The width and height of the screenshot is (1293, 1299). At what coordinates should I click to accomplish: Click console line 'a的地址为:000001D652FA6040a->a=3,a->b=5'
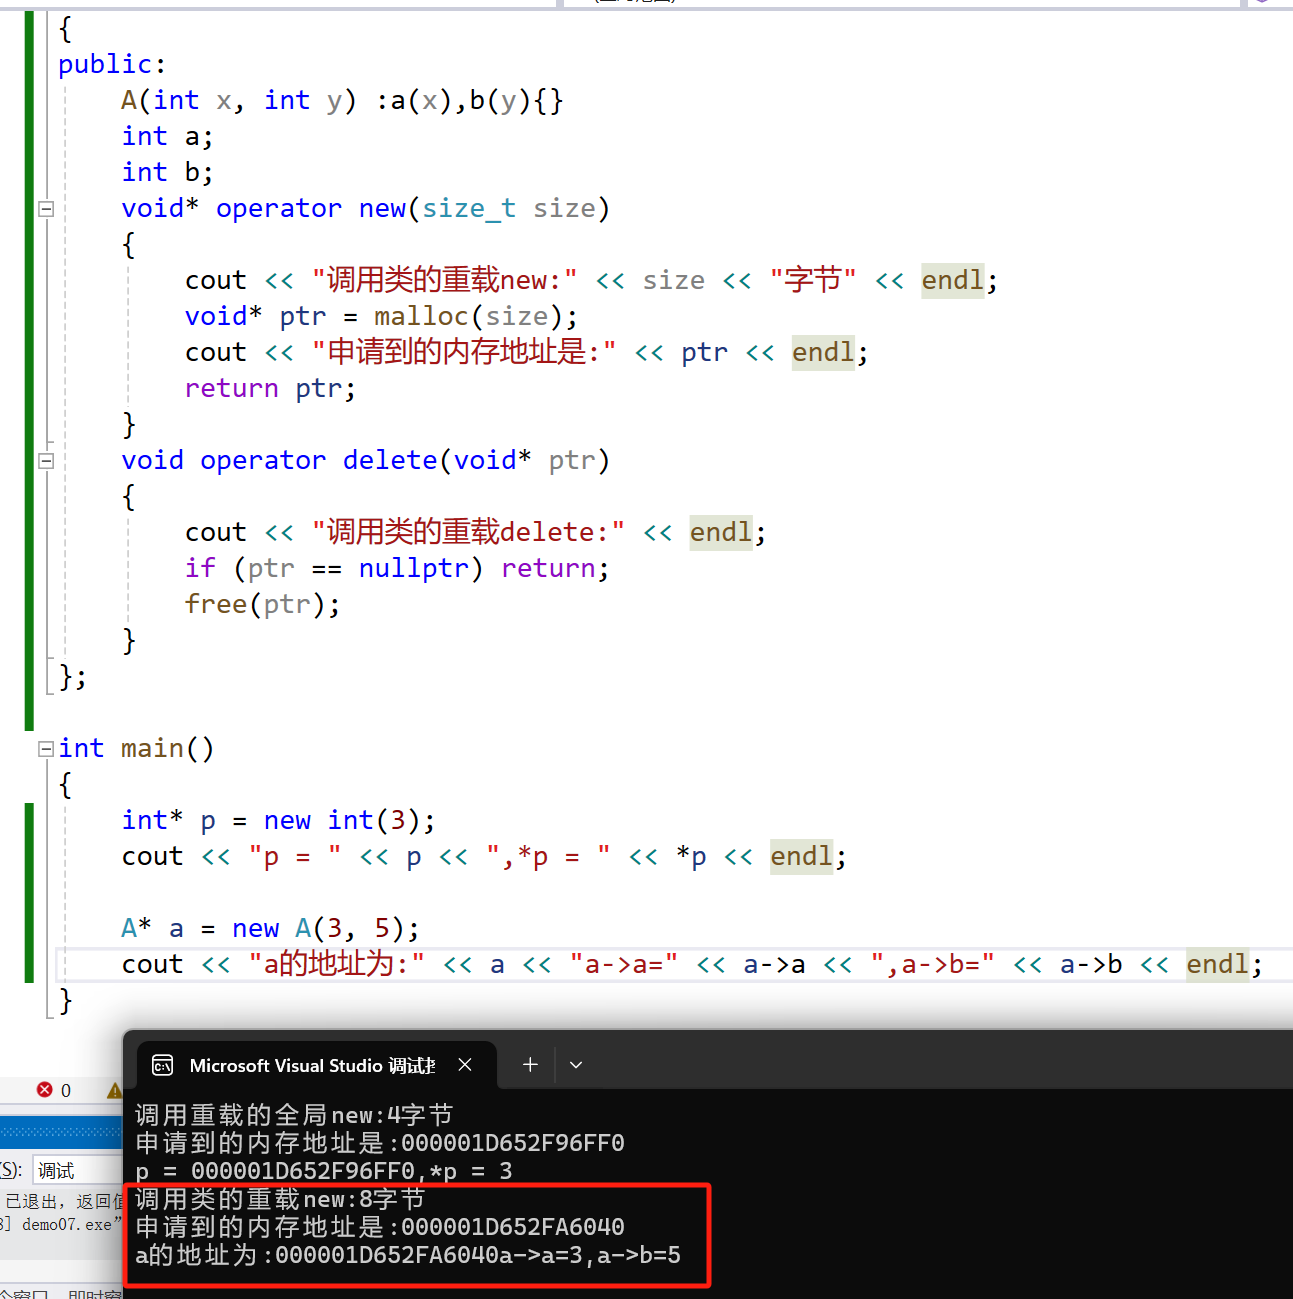[408, 1255]
